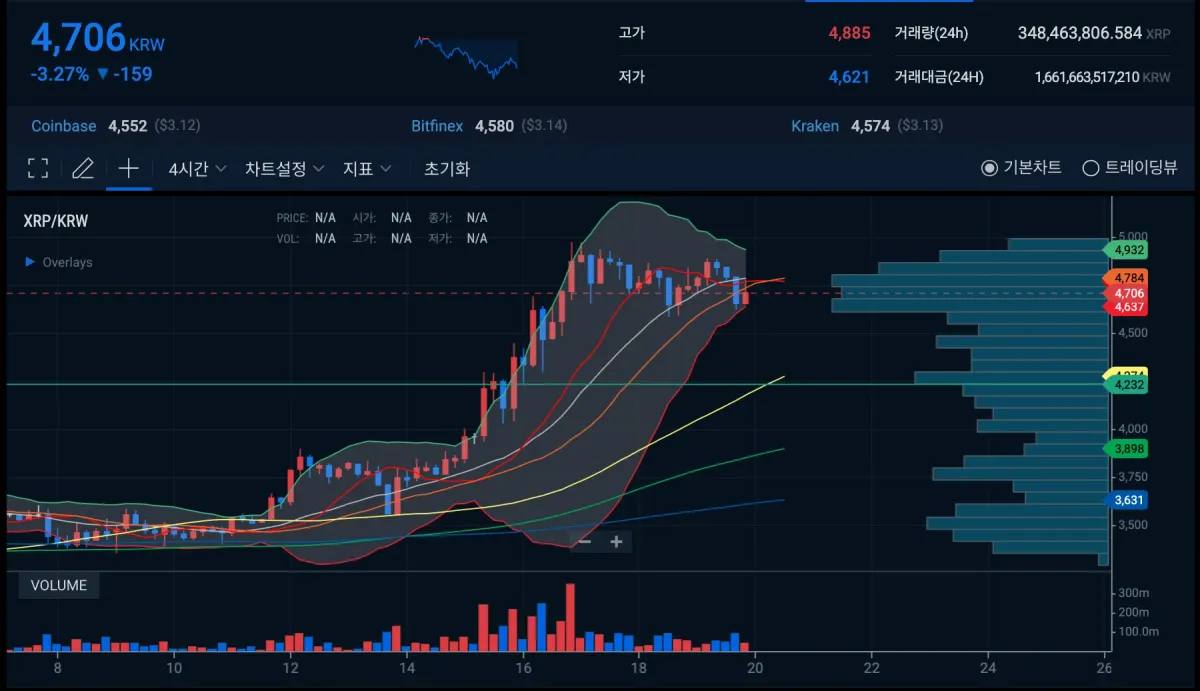The image size is (1200, 691).
Task: Click the mini sparkline price chart
Action: click(x=466, y=56)
